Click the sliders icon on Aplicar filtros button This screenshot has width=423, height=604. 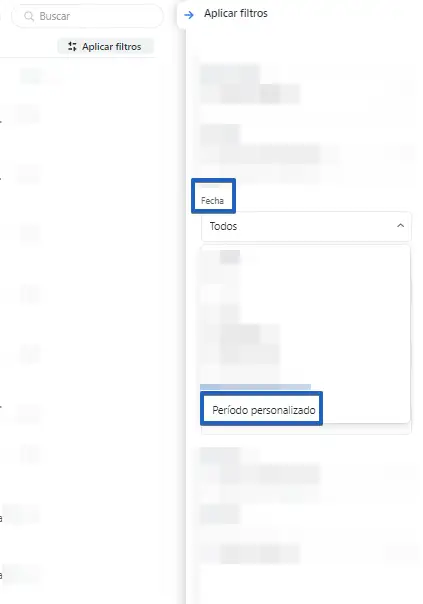coord(72,47)
